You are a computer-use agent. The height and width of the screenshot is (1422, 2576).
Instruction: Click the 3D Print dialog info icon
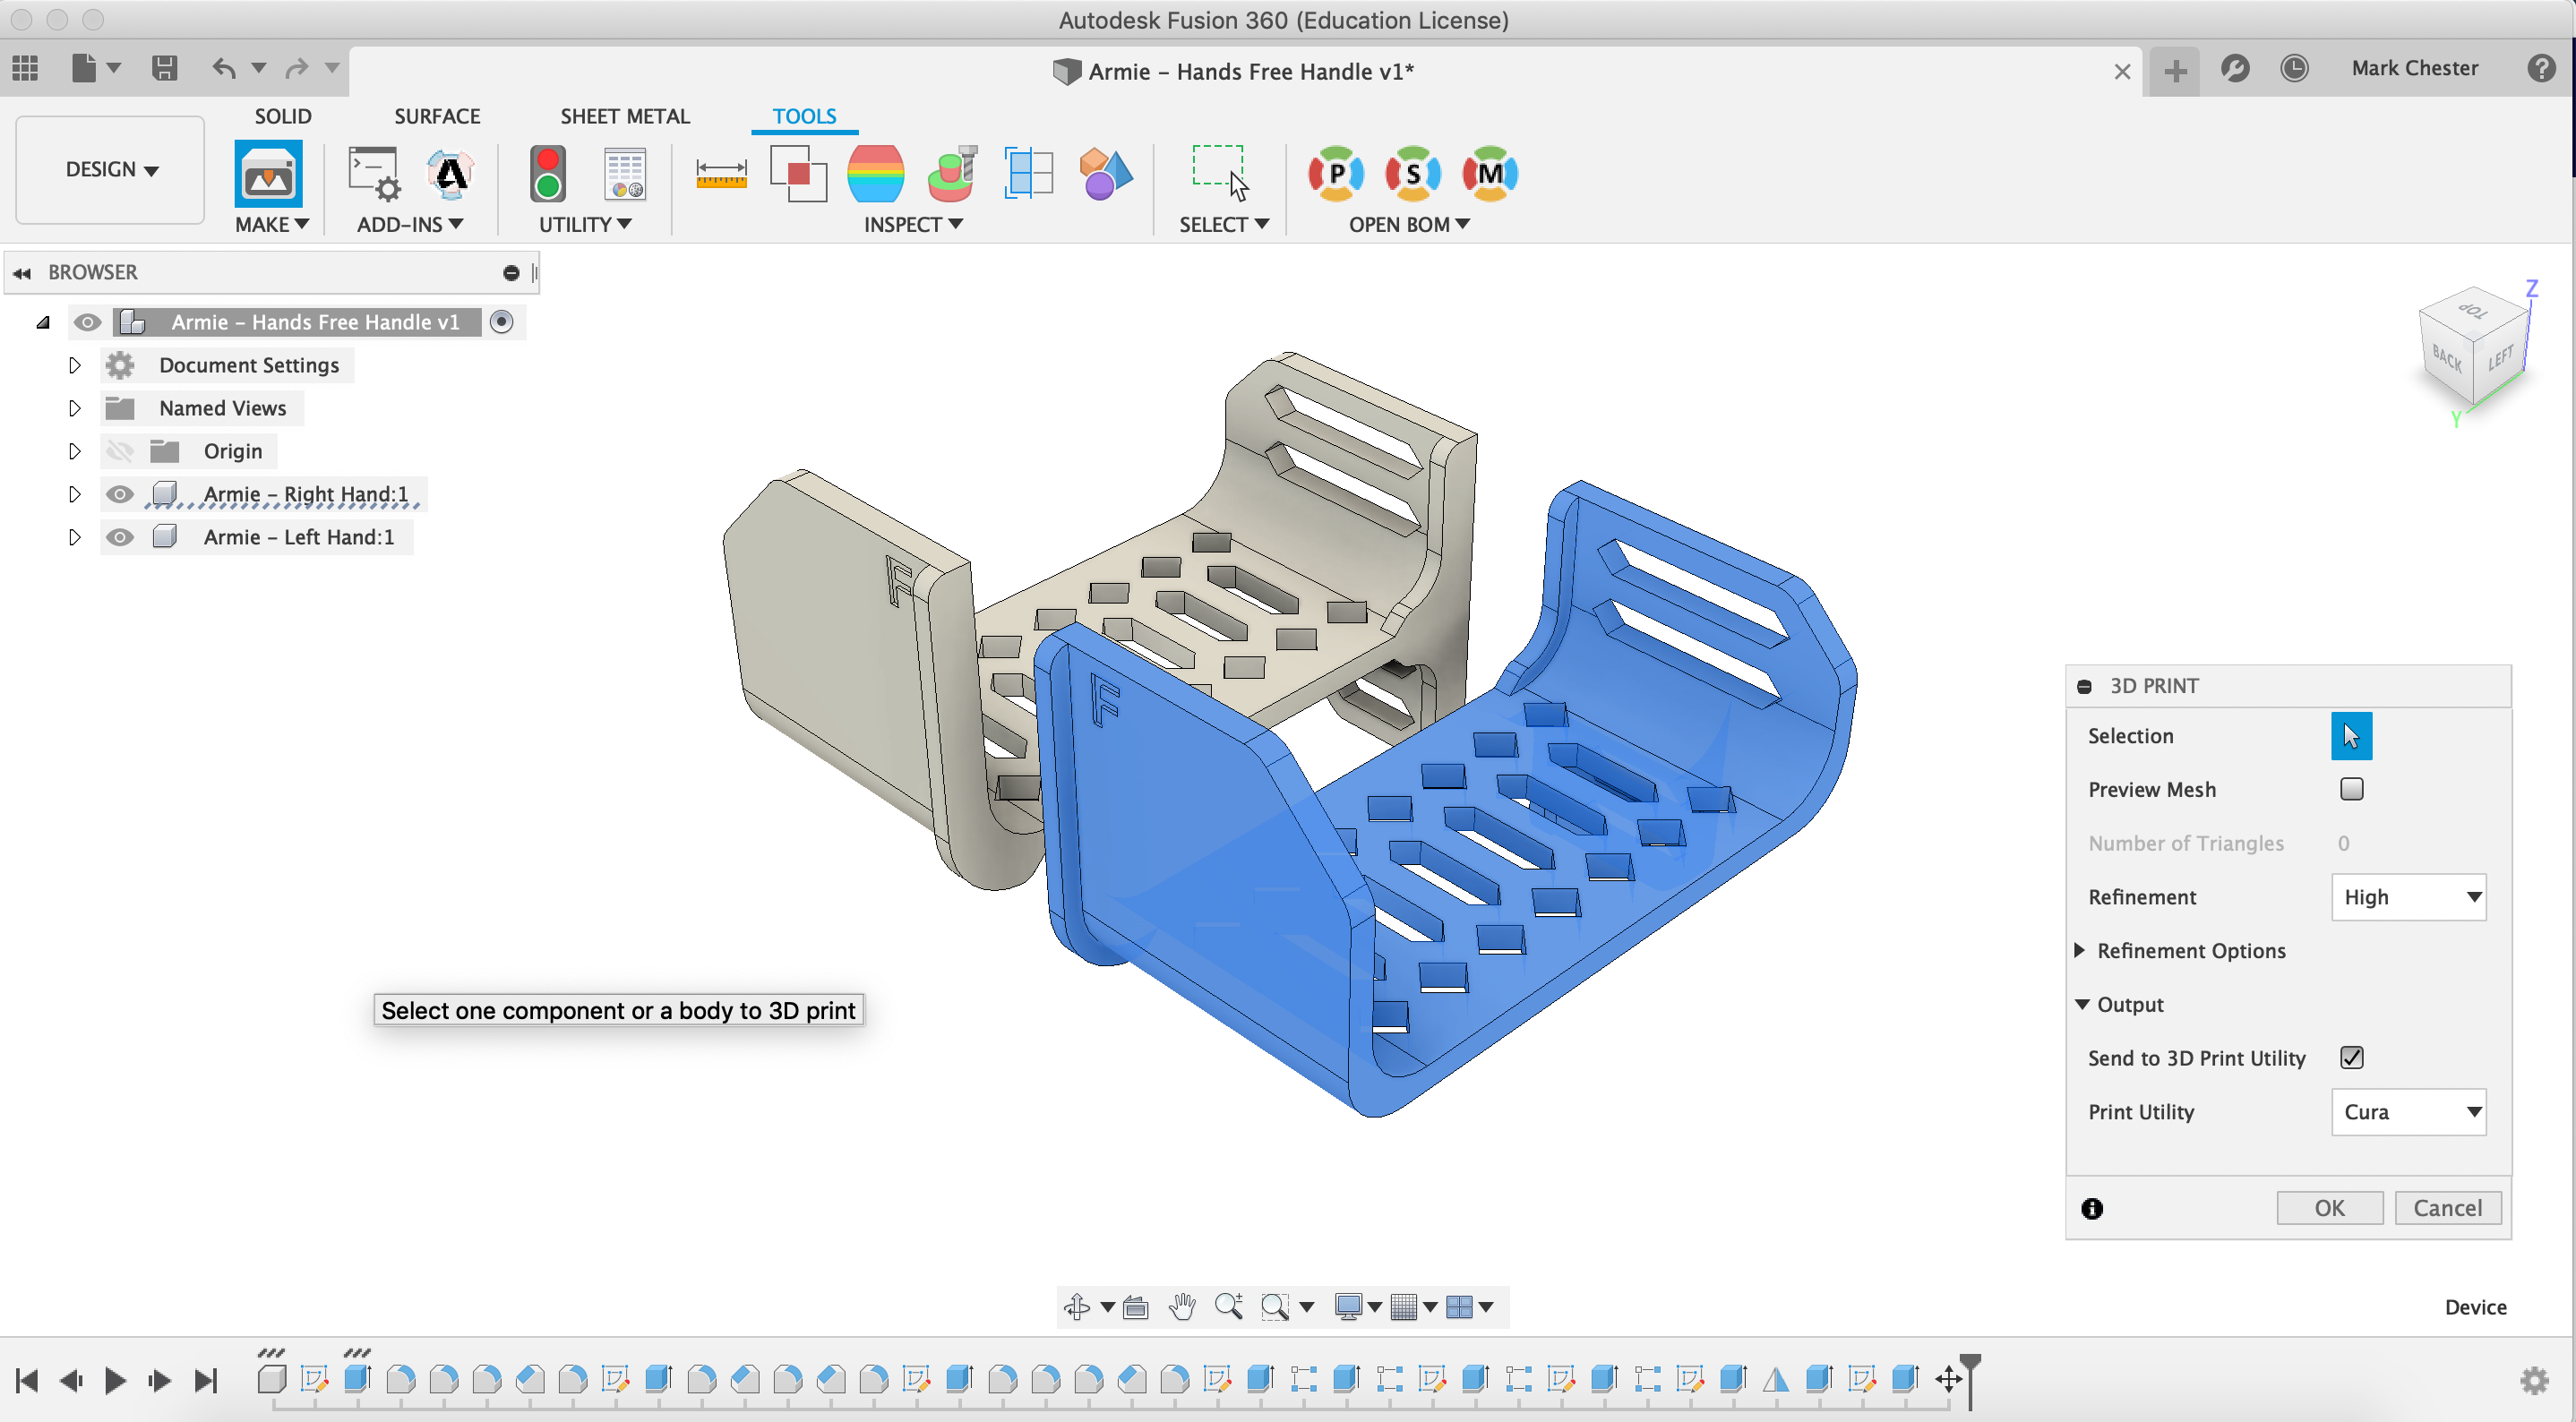pyautogui.click(x=2092, y=1208)
